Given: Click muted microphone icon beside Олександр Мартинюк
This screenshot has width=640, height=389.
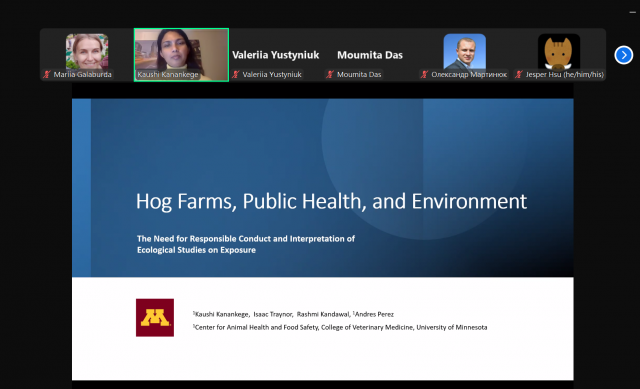Looking at the screenshot, I should point(424,74).
